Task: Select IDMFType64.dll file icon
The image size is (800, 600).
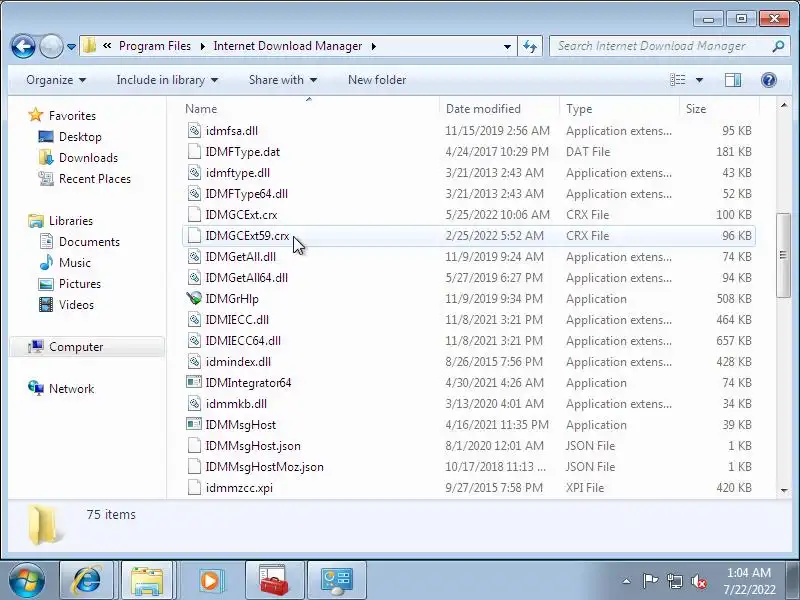Action: pos(194,194)
